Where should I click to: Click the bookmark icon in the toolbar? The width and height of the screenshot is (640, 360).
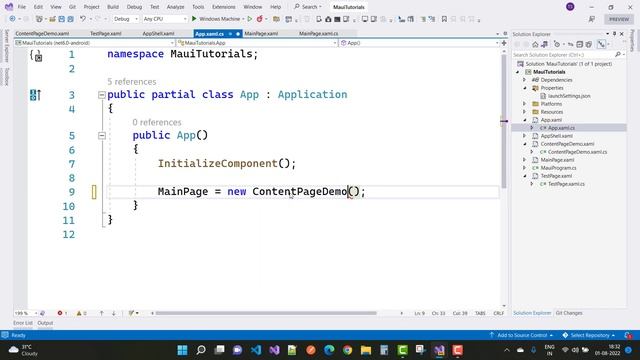[x=444, y=19]
